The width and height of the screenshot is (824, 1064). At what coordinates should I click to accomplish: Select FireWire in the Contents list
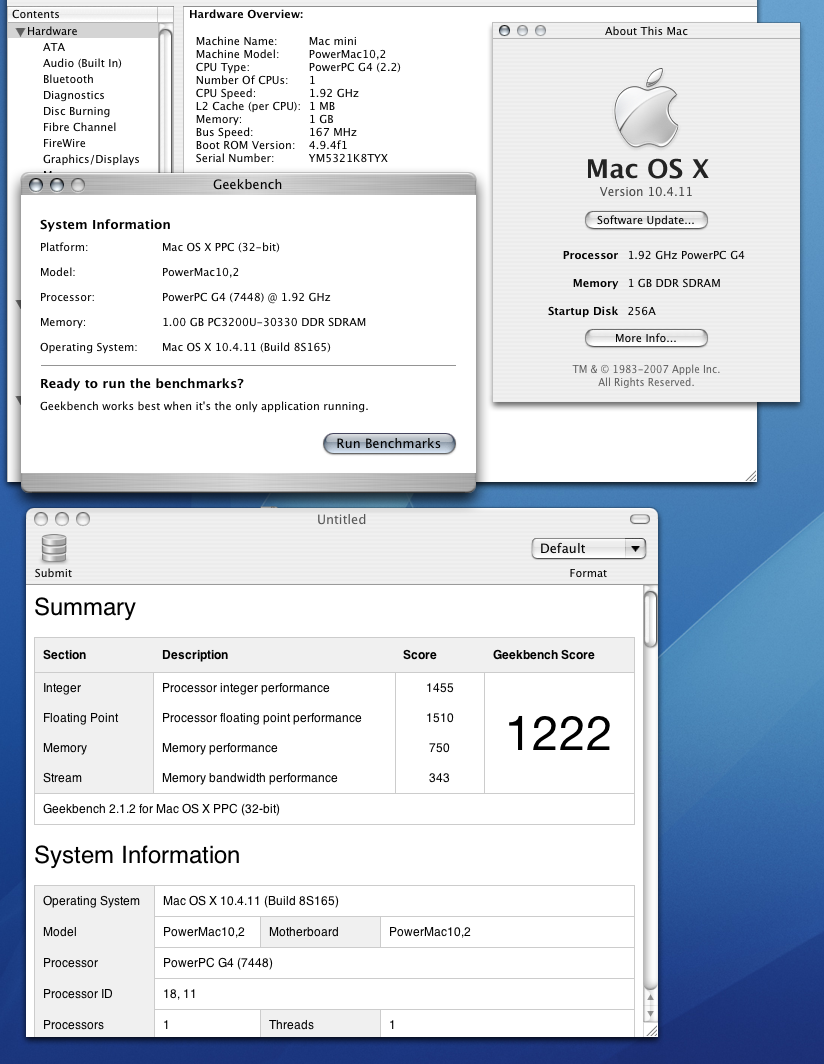pyautogui.click(x=64, y=143)
